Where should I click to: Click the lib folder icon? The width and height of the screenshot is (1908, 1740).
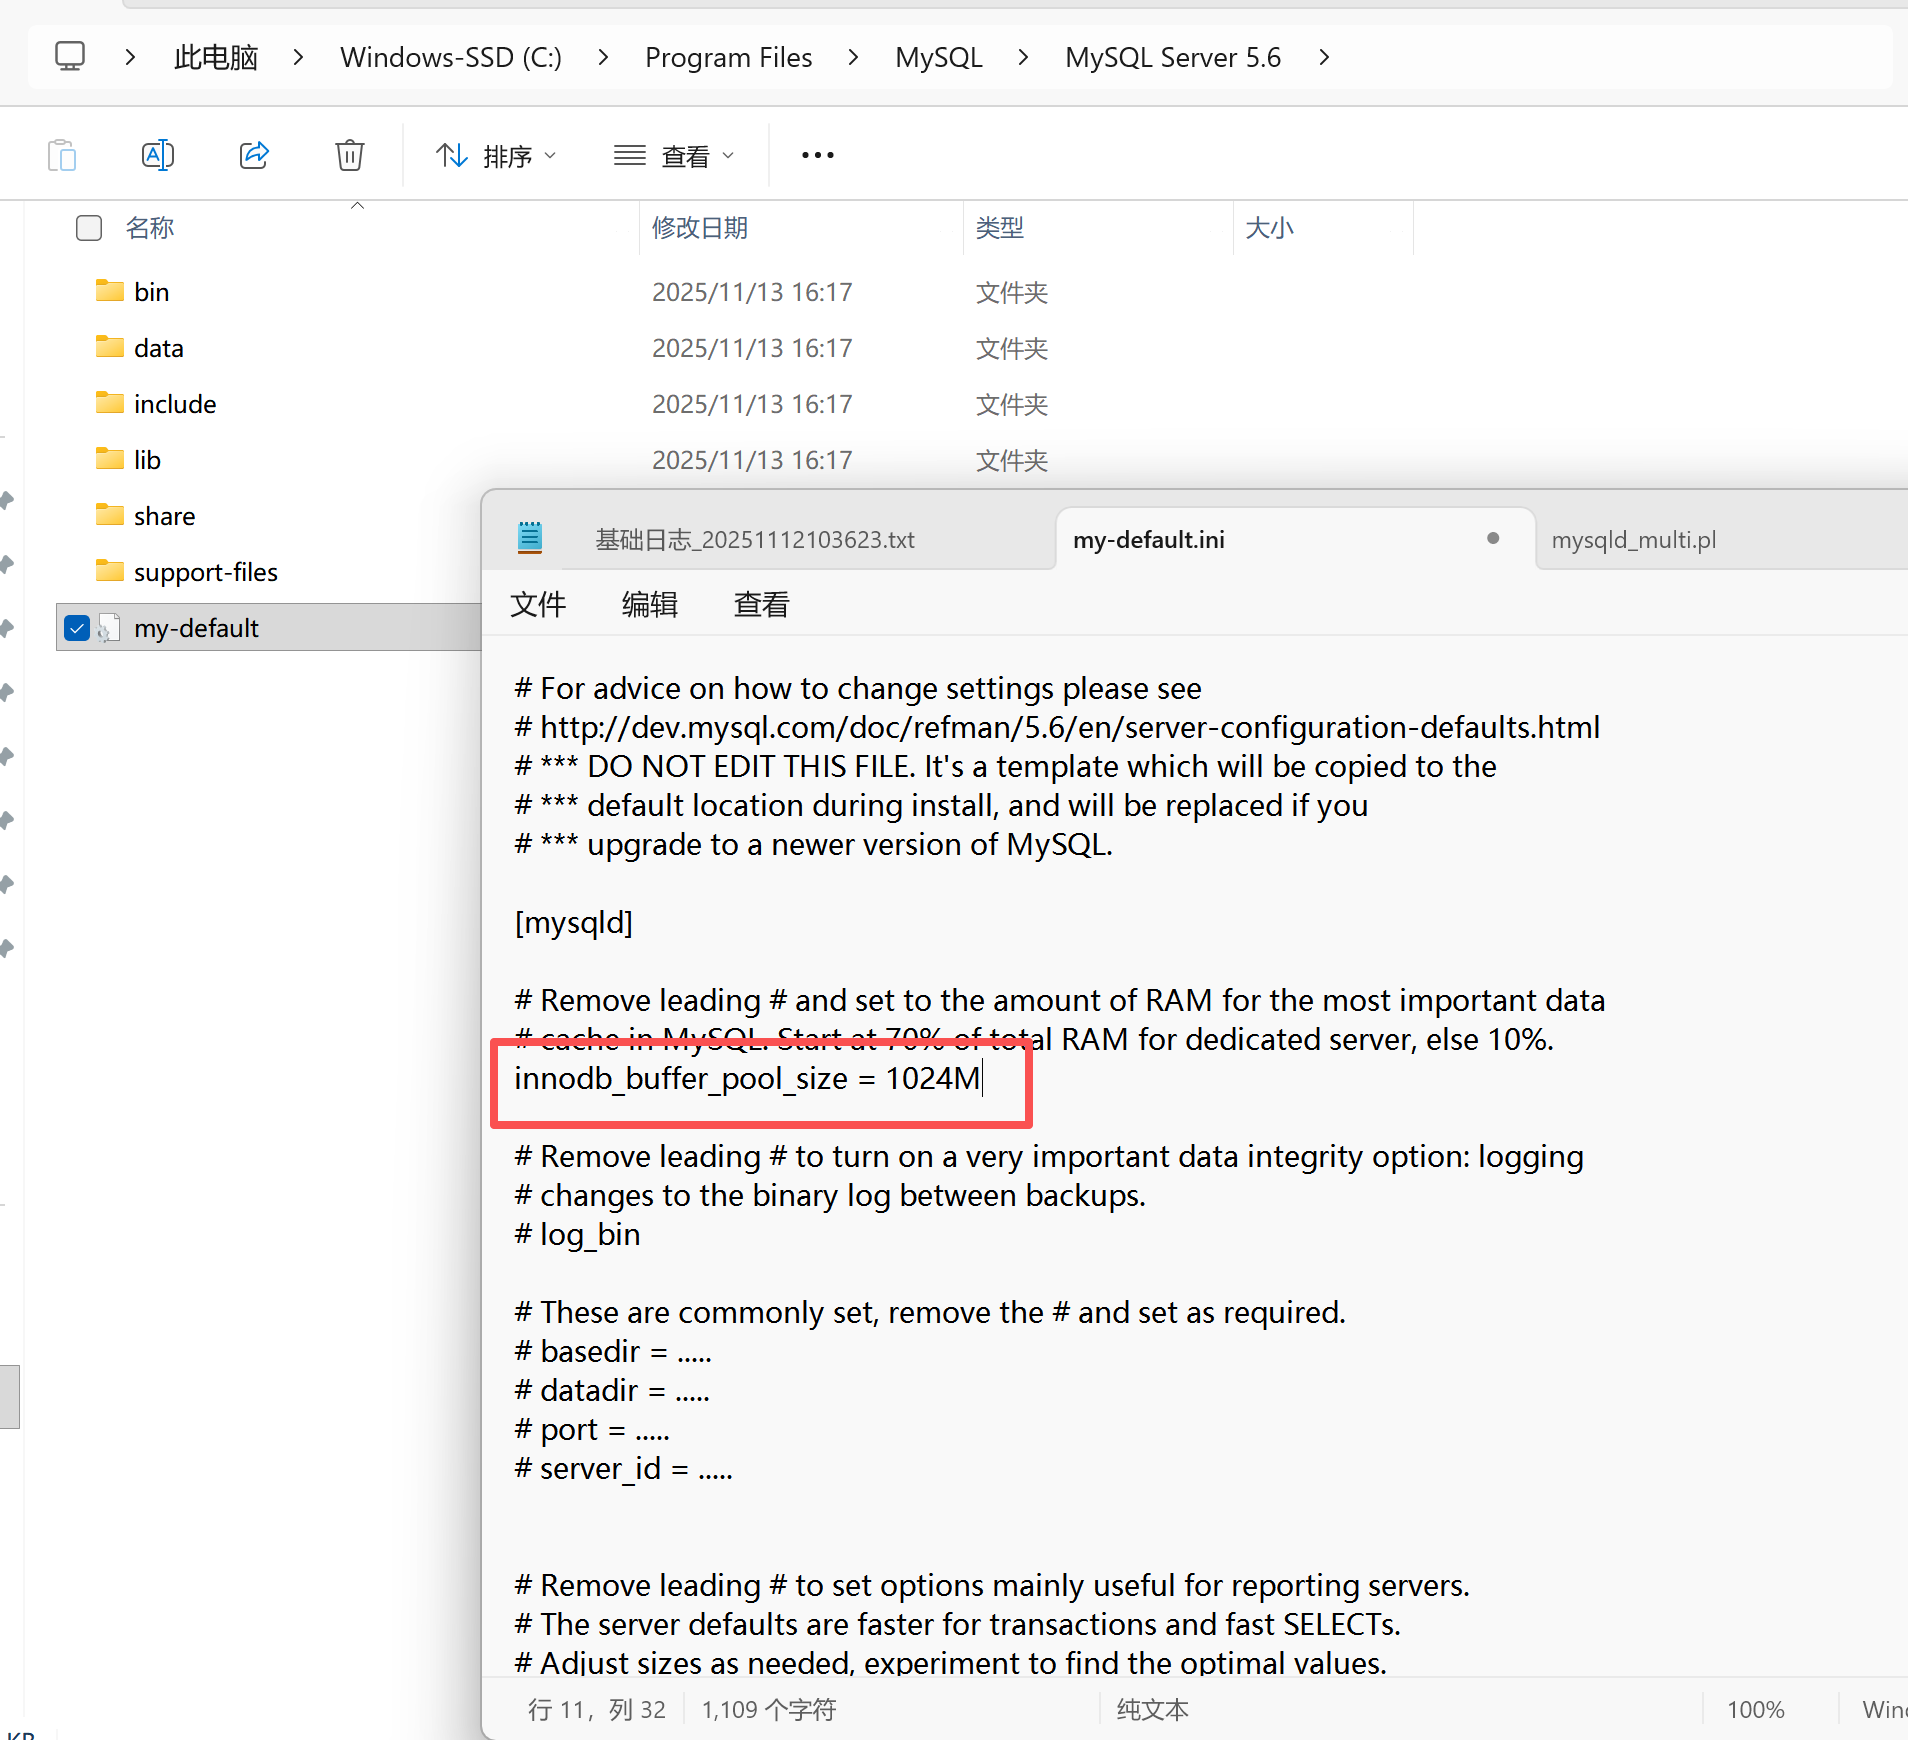109,459
